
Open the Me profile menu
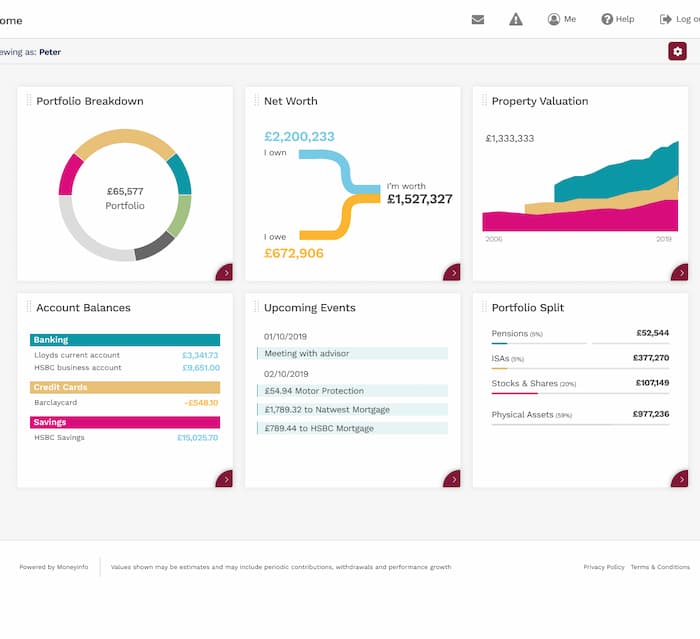click(561, 19)
